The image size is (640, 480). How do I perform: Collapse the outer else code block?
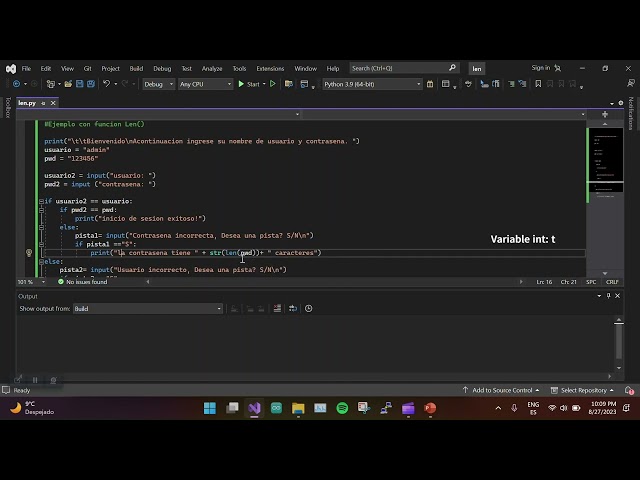coord(41,262)
